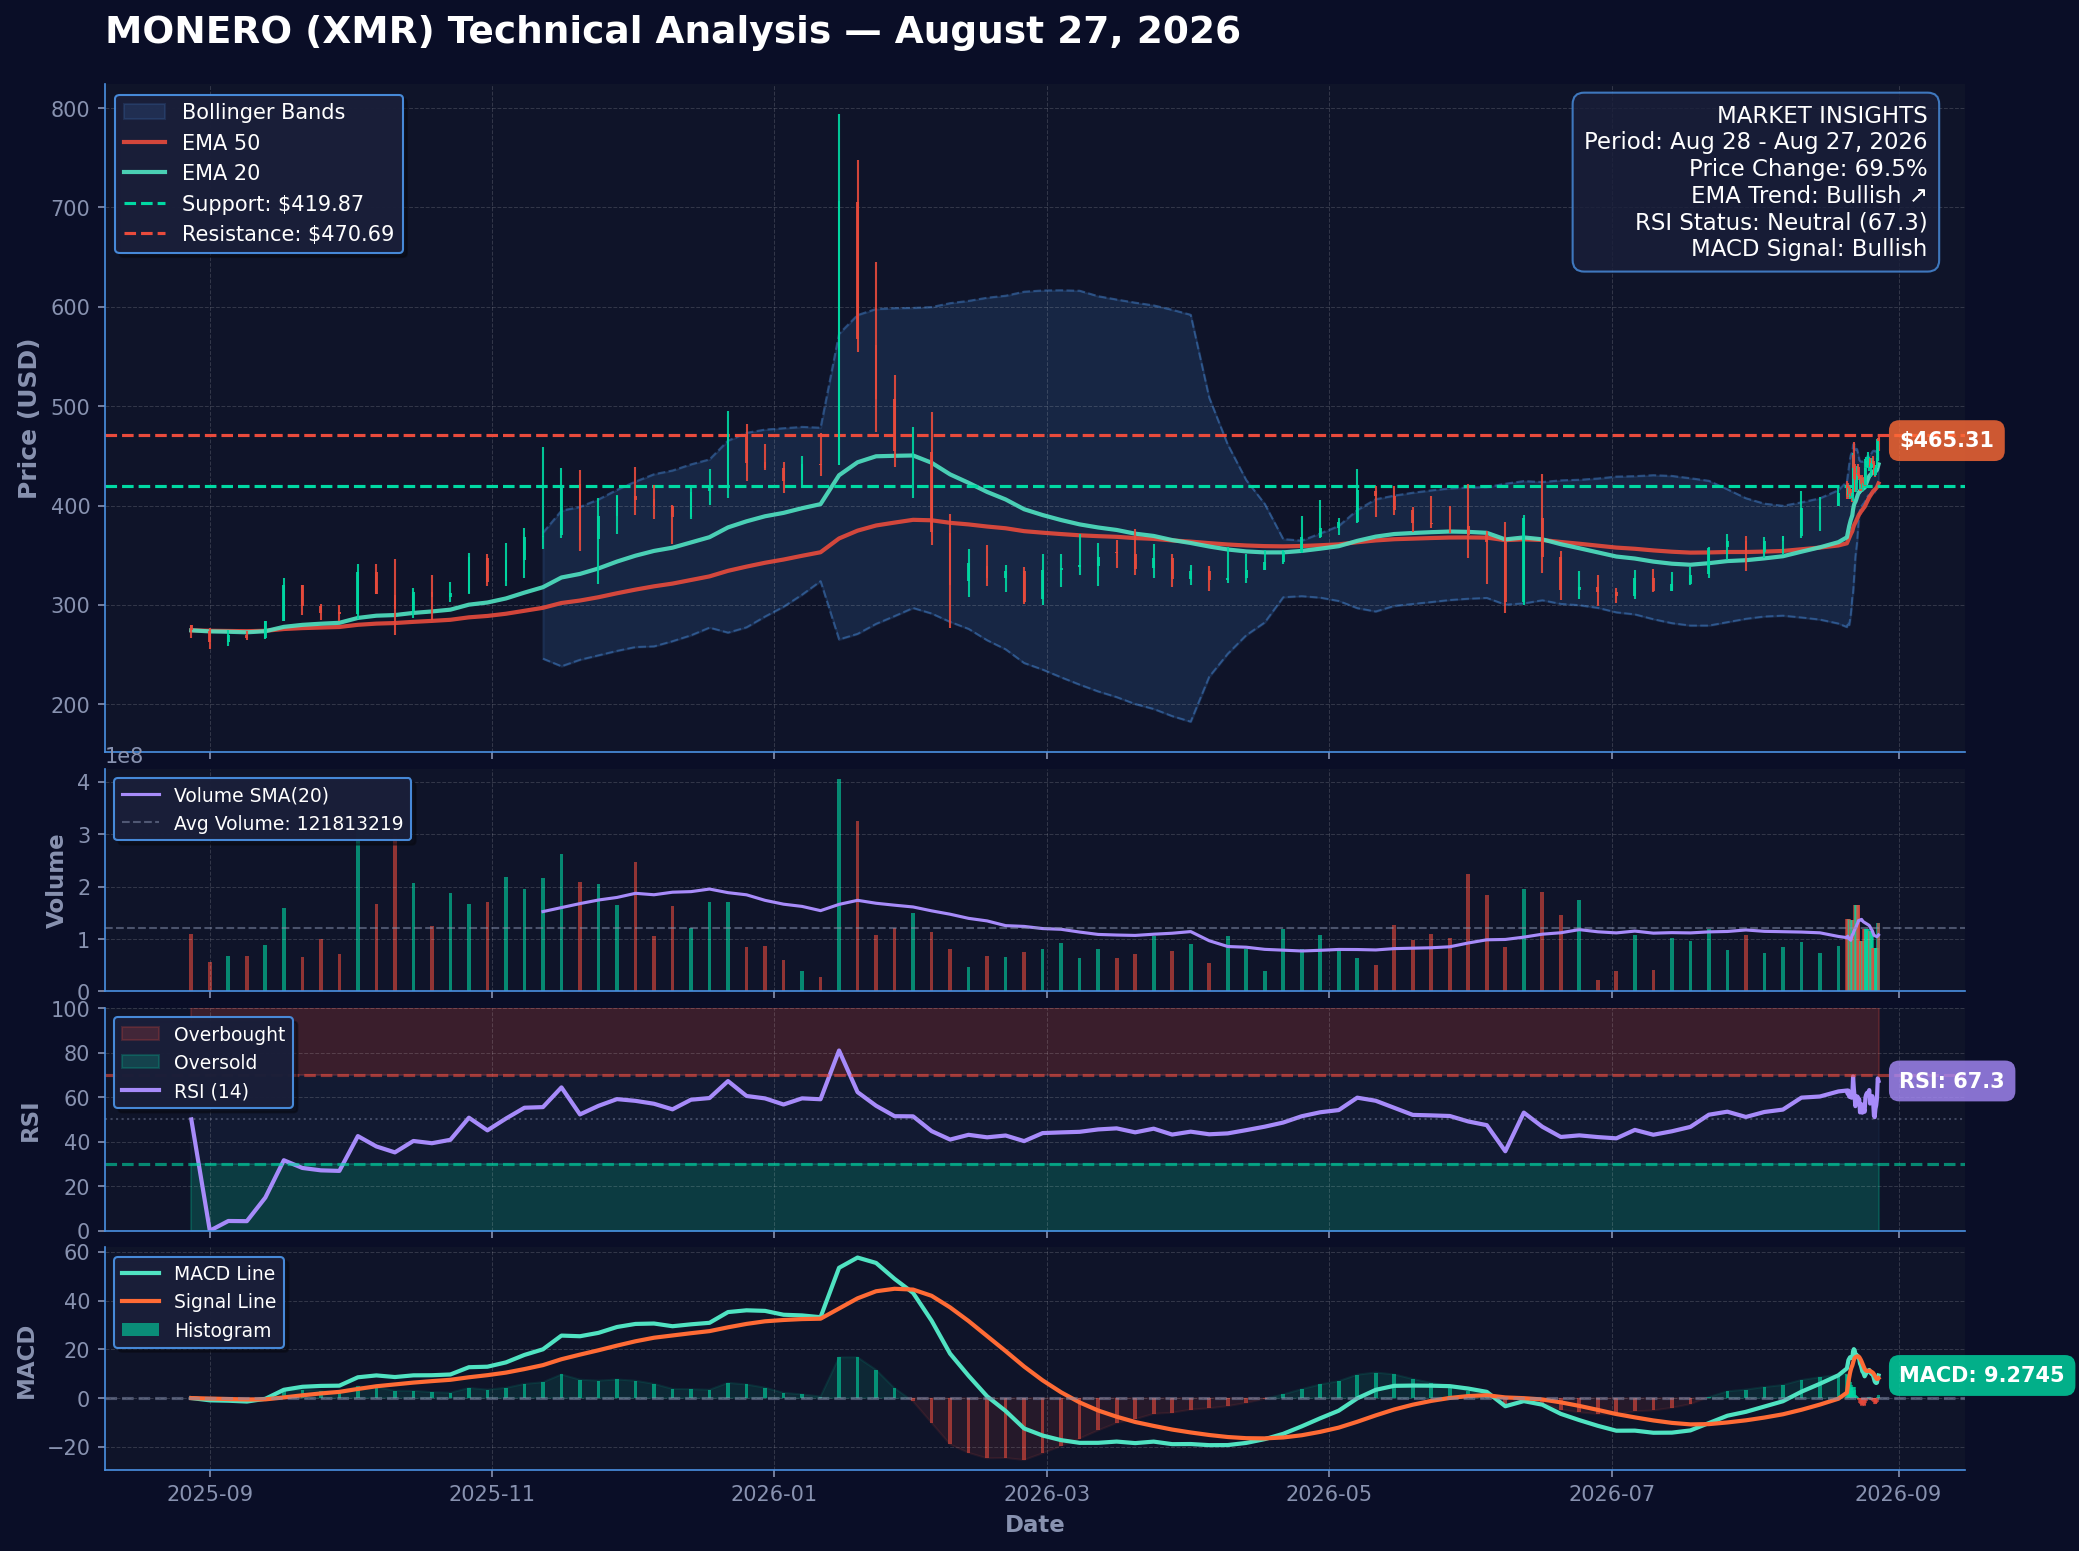This screenshot has width=2079, height=1551.
Task: Select the 'EMA 20' legend label
Action: pos(221,173)
